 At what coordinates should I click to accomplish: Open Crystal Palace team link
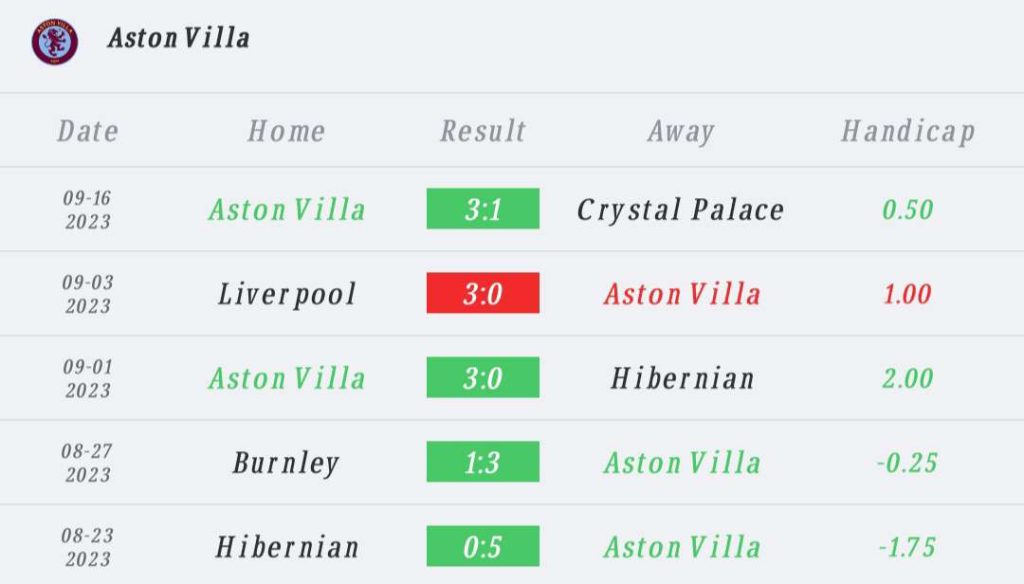(x=680, y=210)
